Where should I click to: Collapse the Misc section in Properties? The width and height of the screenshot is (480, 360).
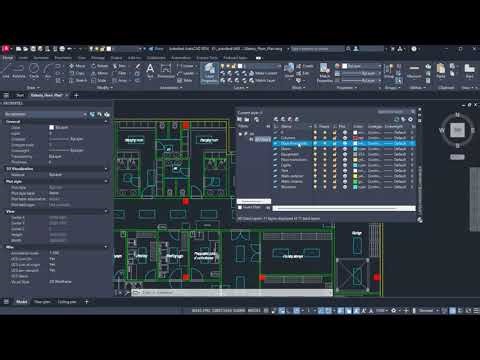[106, 247]
